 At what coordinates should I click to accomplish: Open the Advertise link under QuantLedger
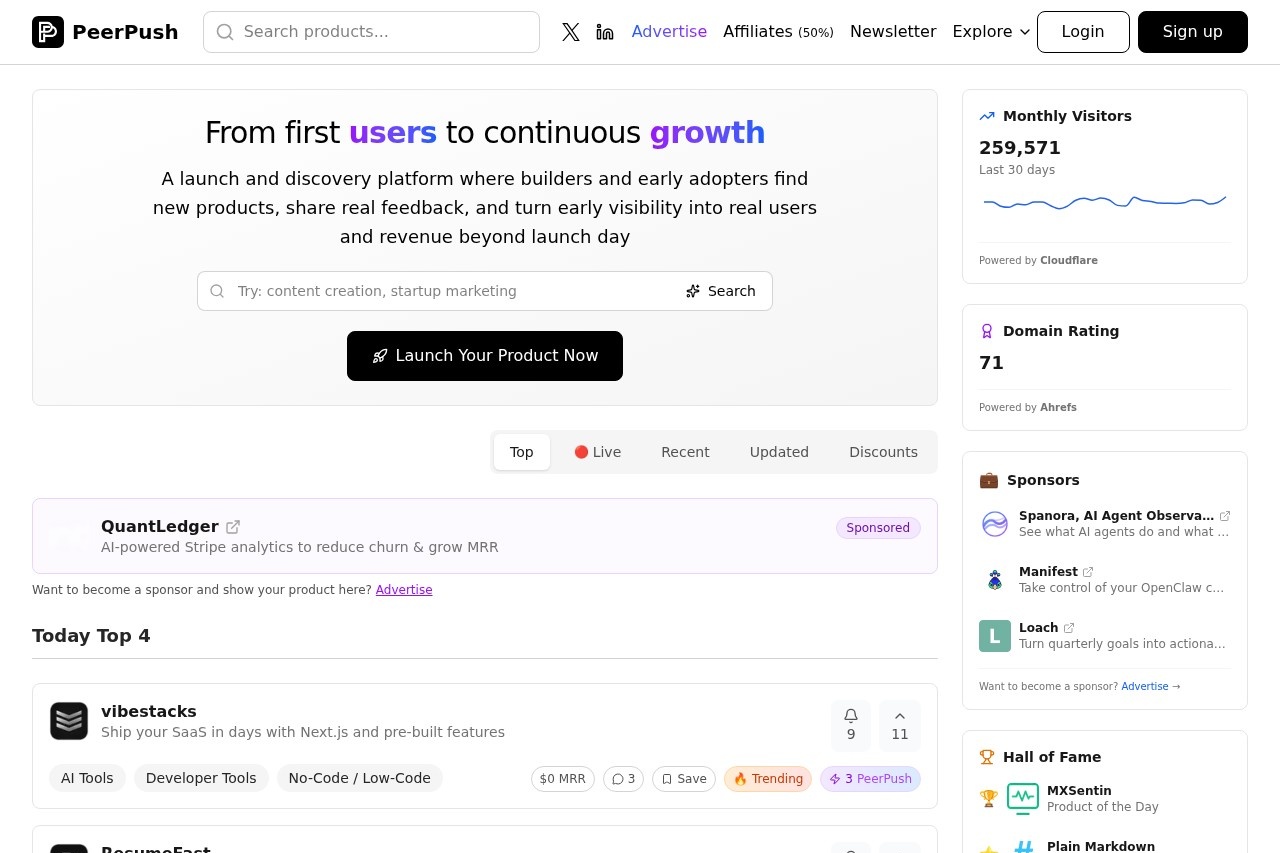tap(404, 590)
